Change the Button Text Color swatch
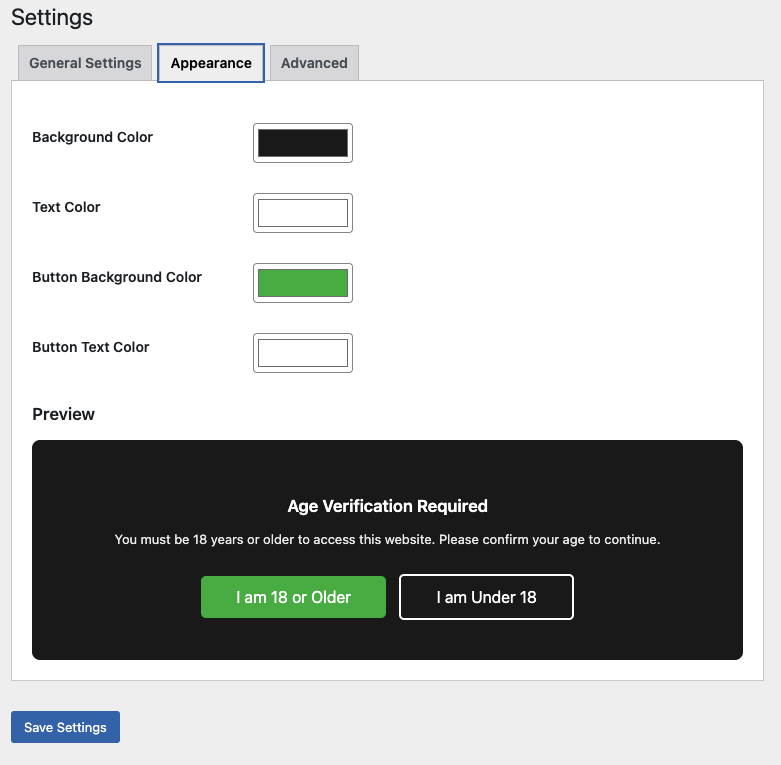This screenshot has height=765, width=781. pos(303,353)
